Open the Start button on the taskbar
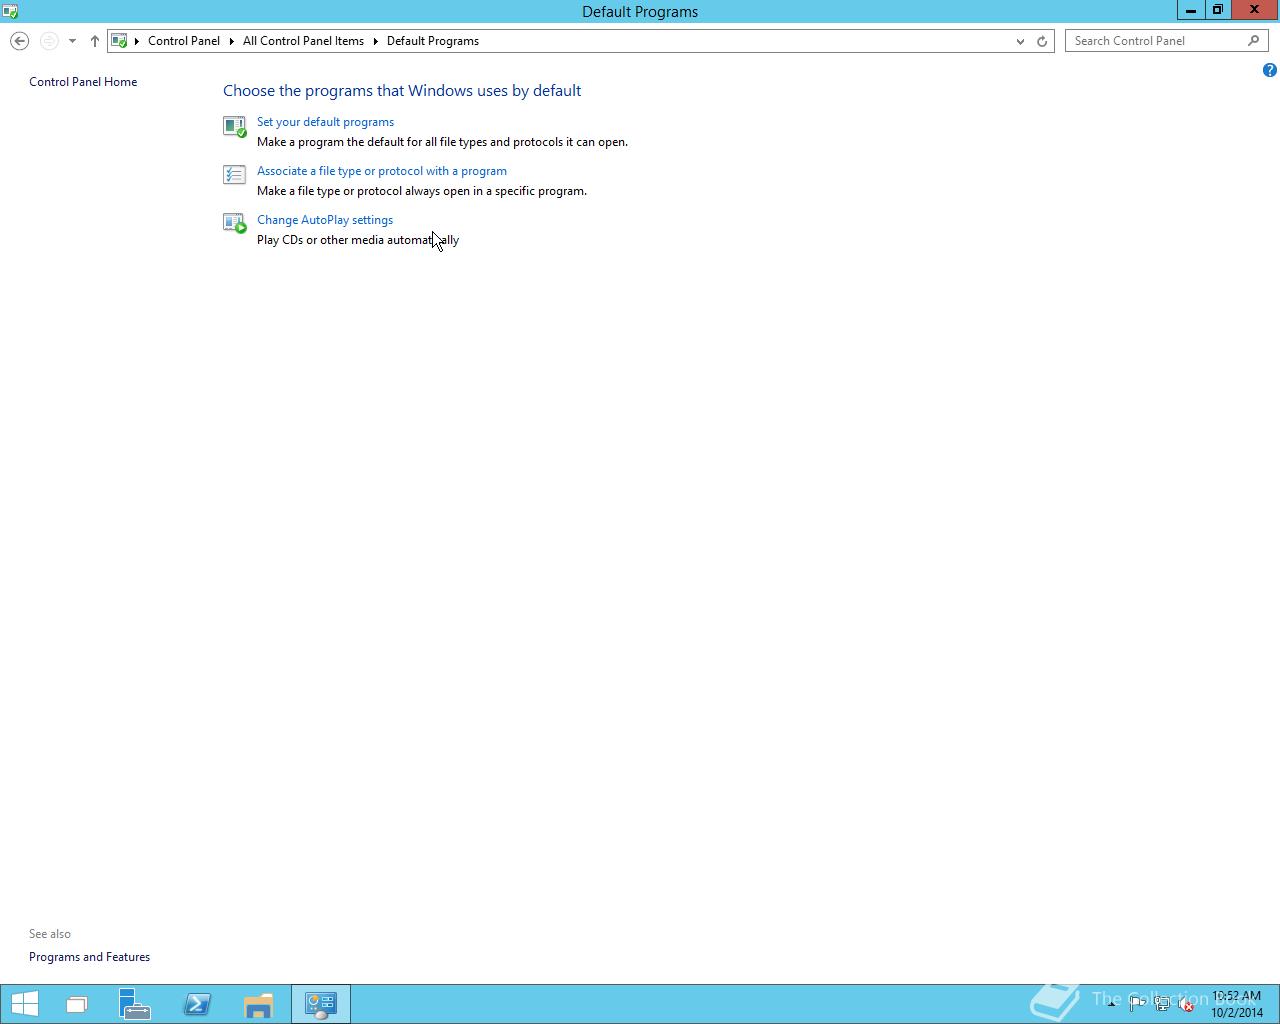 coord(24,1004)
